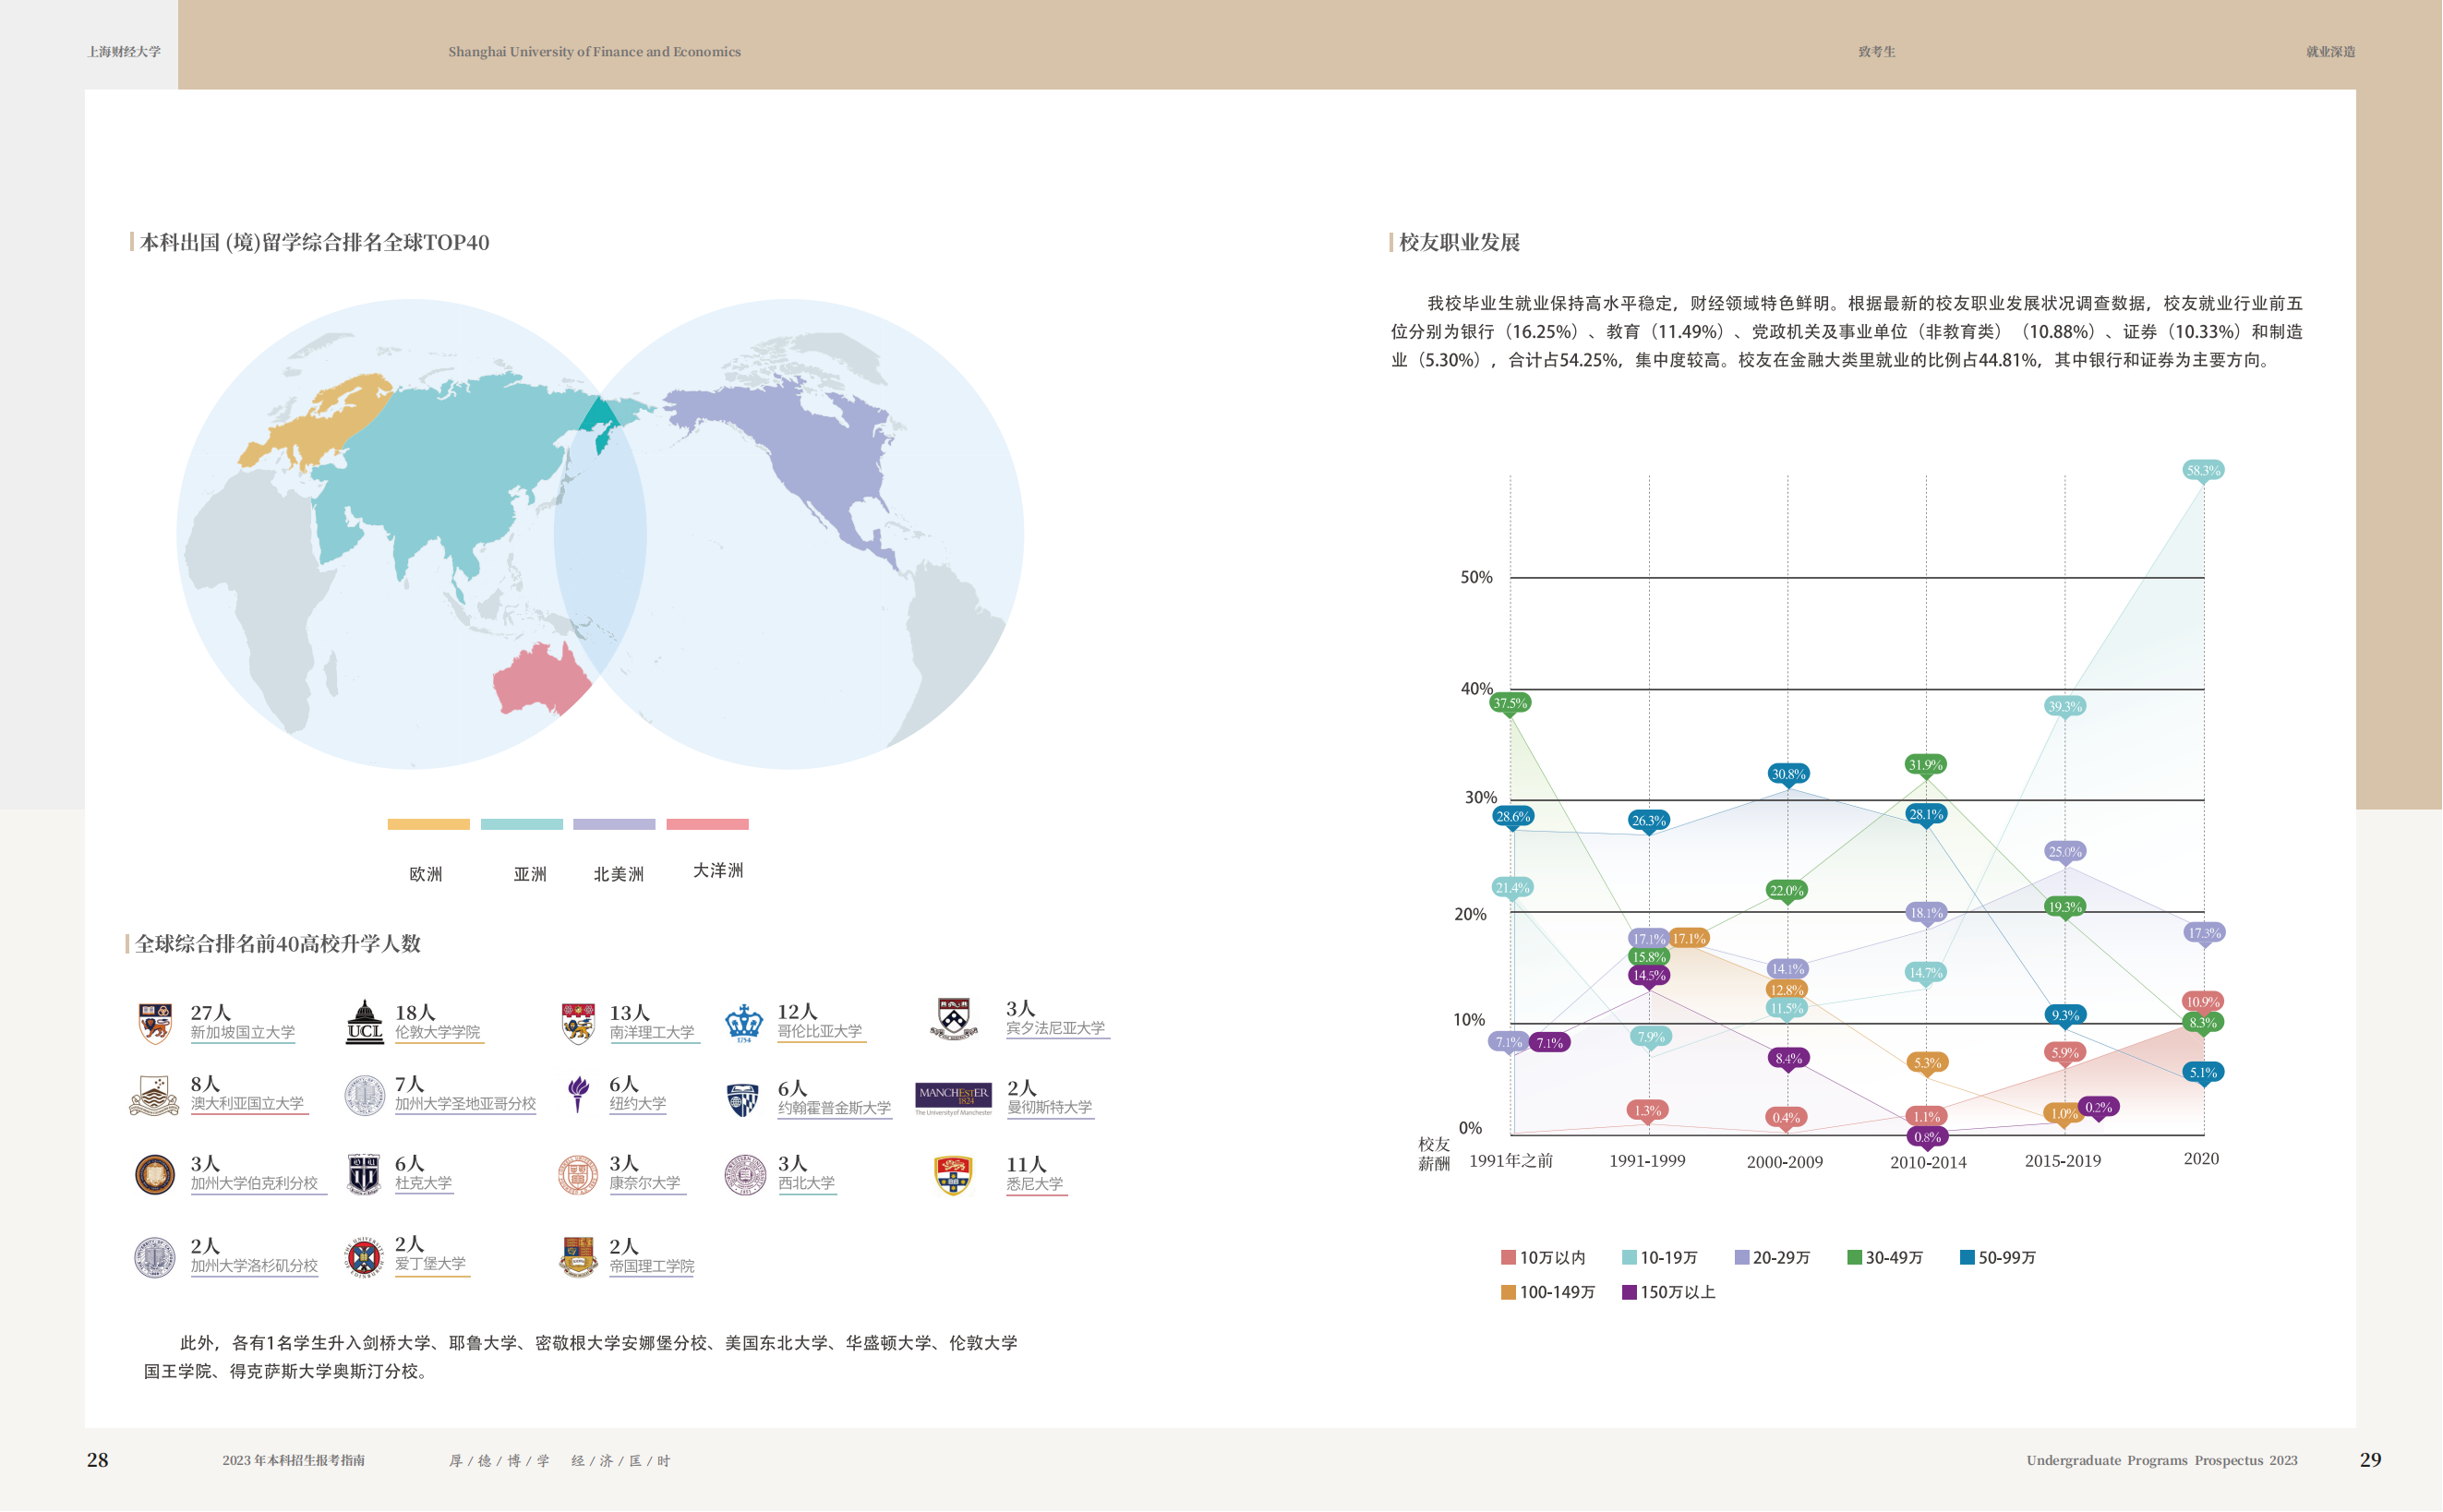This screenshot has width=2443, height=1512.
Task: Click the NYU torch logo
Action: (578, 1095)
